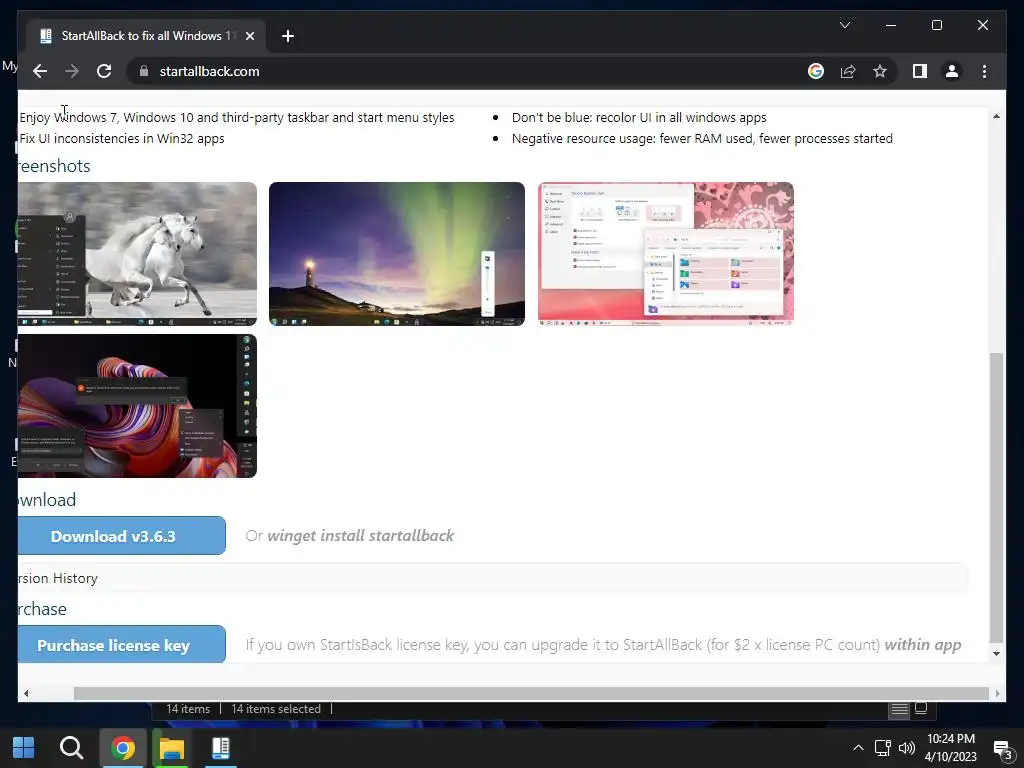Image resolution: width=1024 pixels, height=768 pixels.
Task: Click the Purchase license key button
Action: click(122, 645)
